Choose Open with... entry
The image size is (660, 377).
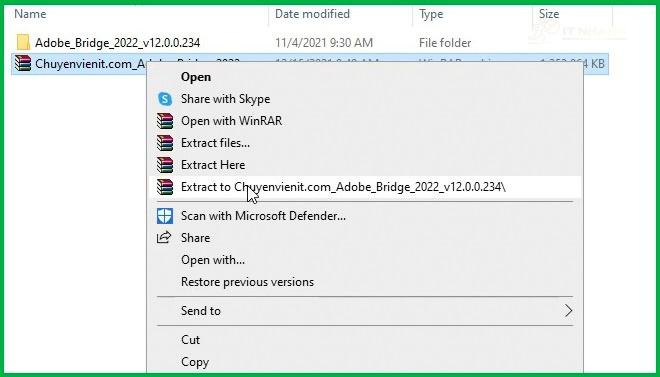point(213,260)
